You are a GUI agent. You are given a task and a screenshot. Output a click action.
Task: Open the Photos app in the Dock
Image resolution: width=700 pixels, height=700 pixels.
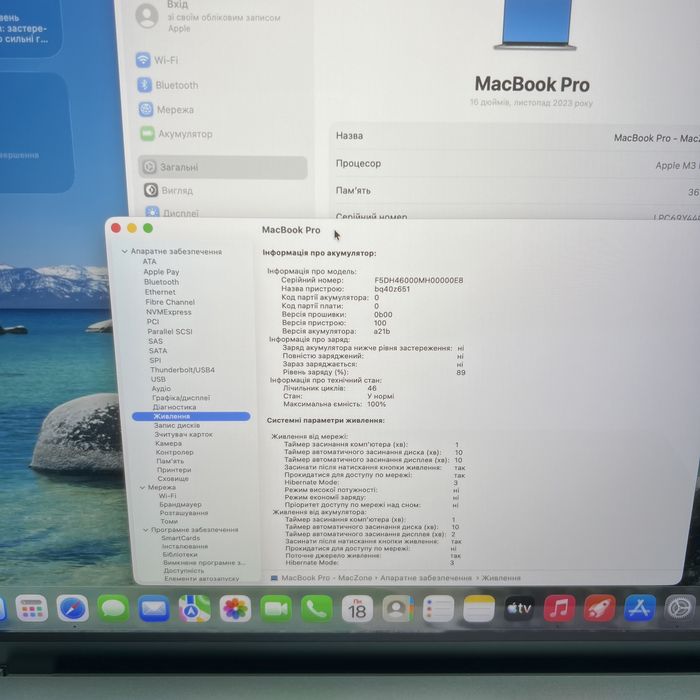click(x=235, y=608)
